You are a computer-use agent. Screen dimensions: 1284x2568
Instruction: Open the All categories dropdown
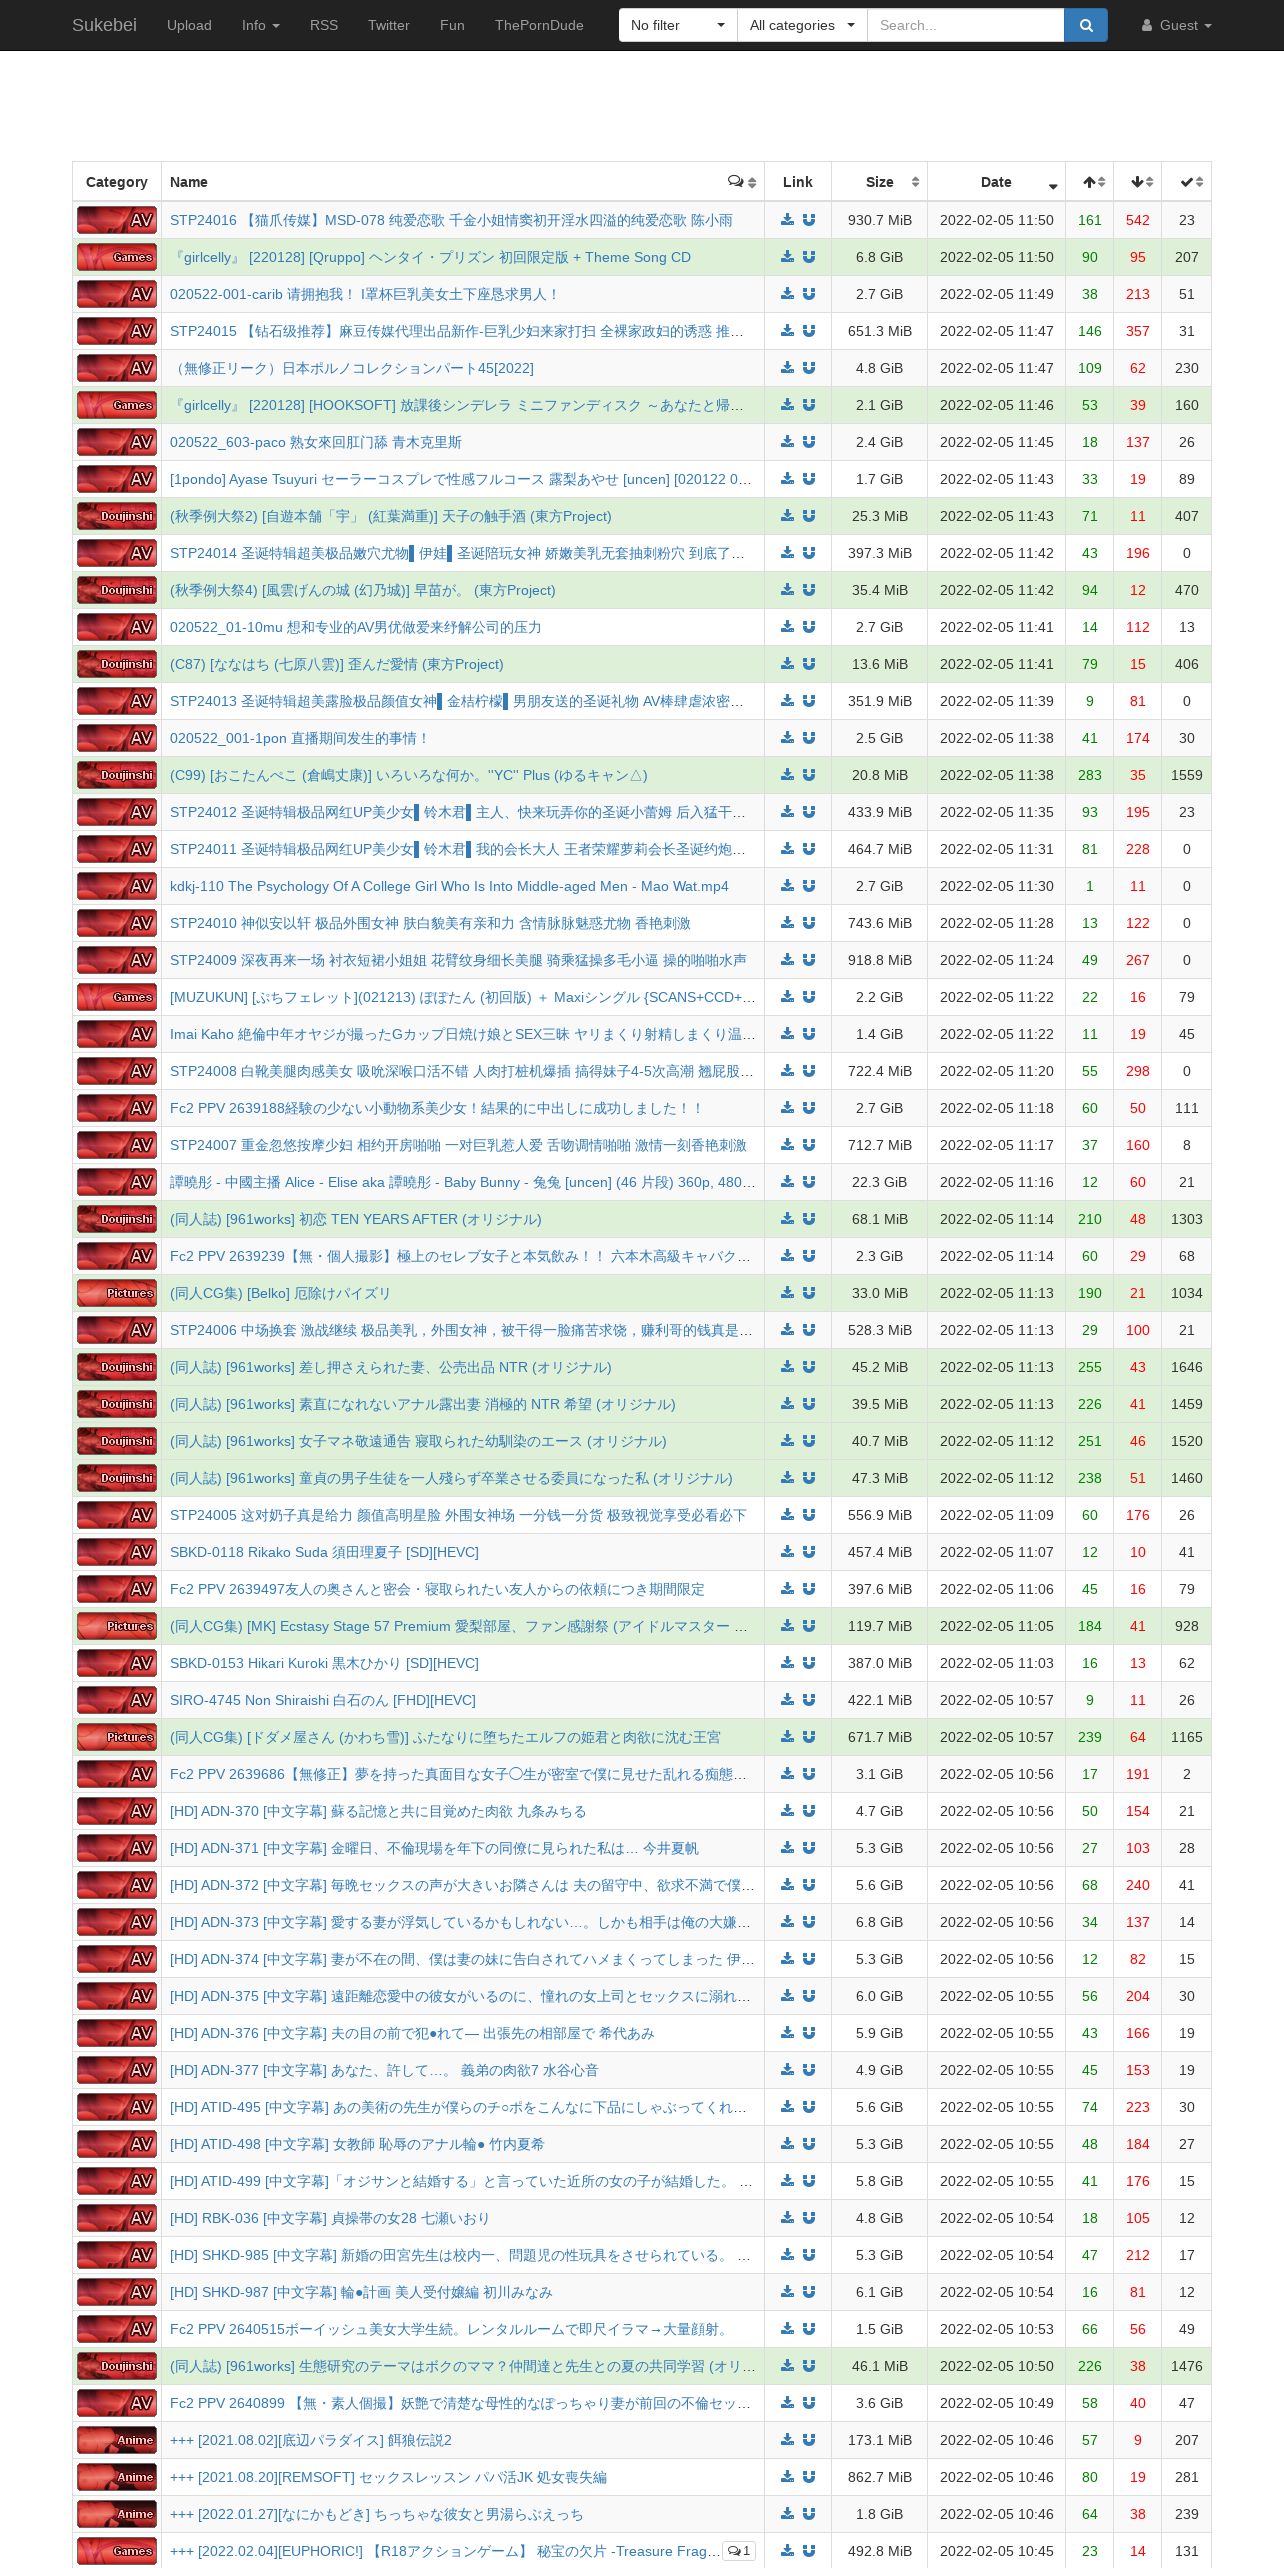802,25
